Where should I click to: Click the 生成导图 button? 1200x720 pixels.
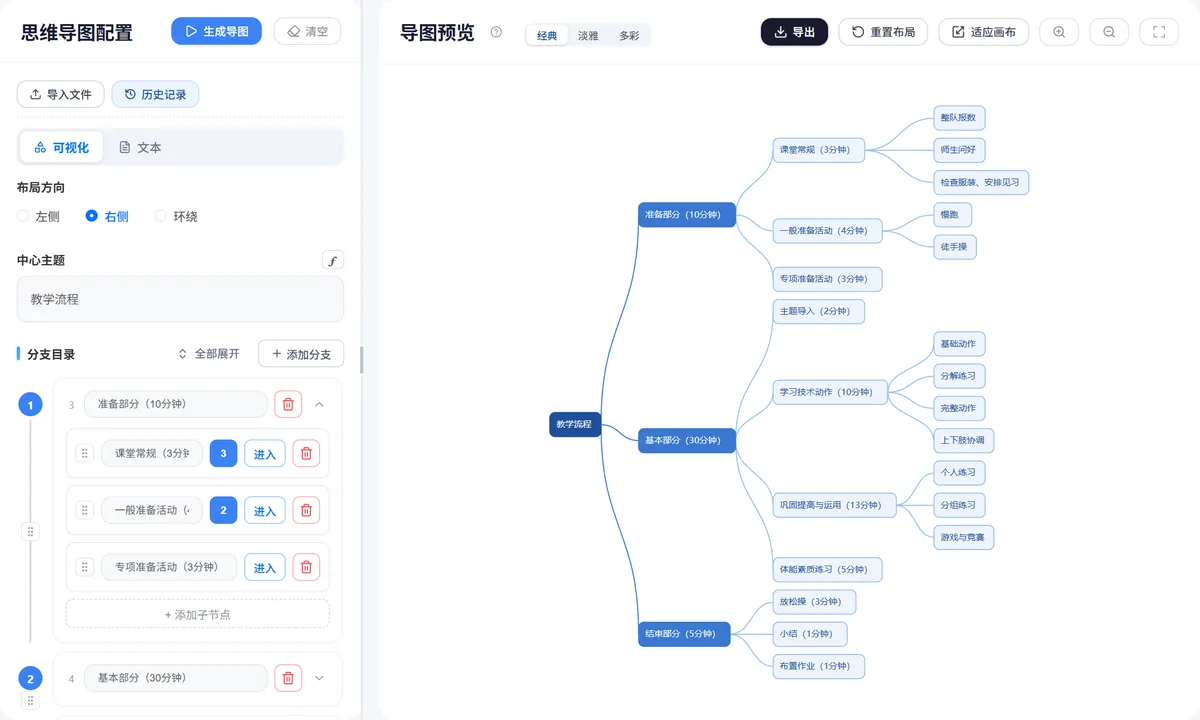pyautogui.click(x=216, y=31)
